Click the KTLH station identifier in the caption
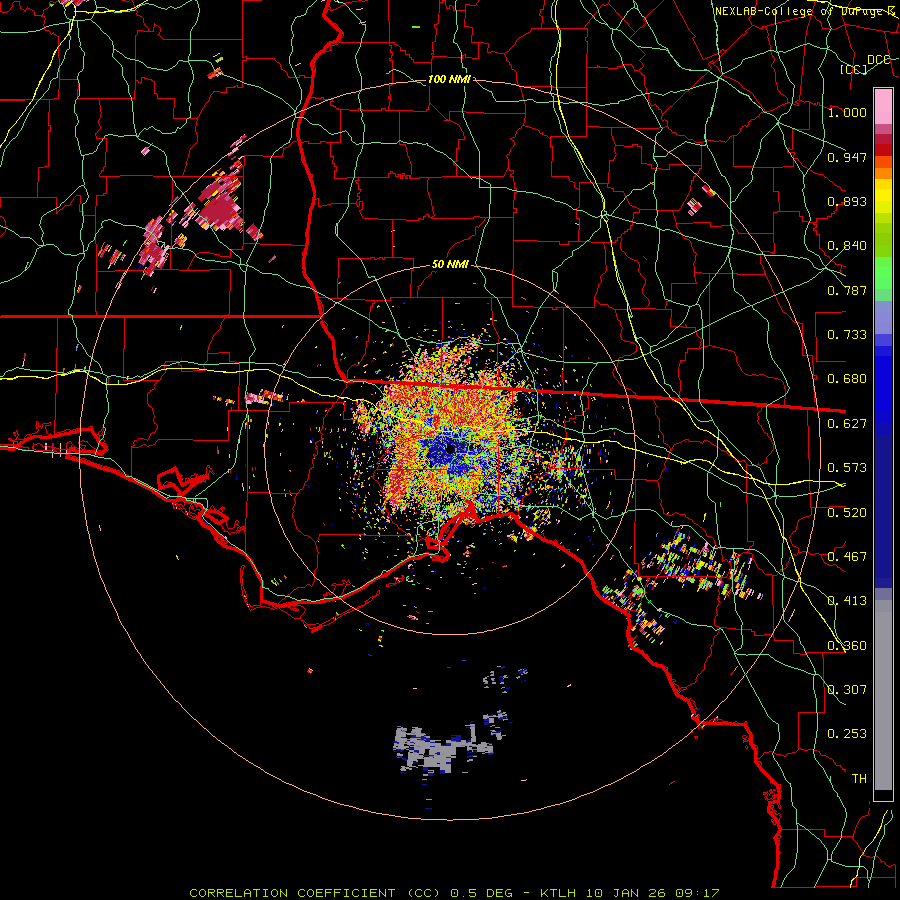 [557, 893]
